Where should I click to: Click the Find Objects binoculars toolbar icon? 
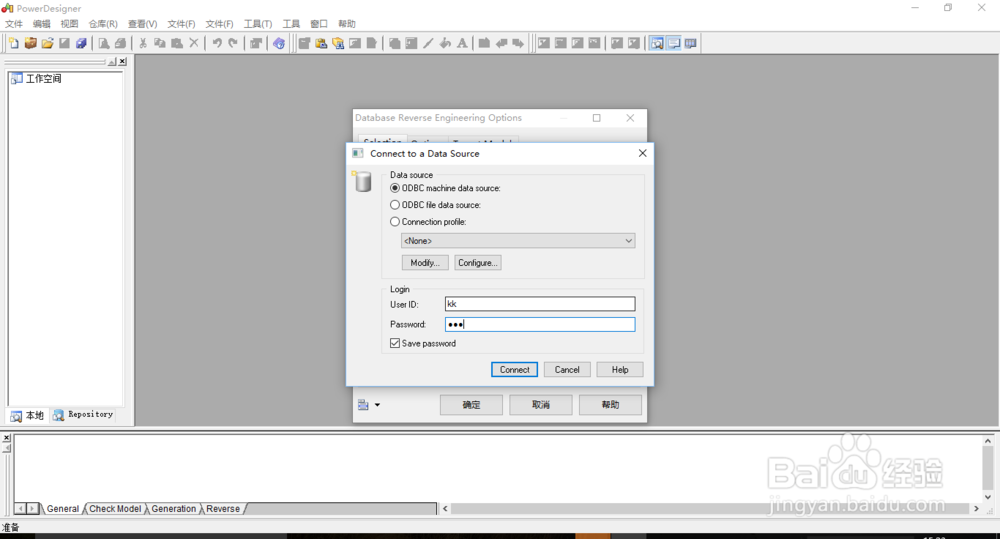[338, 43]
